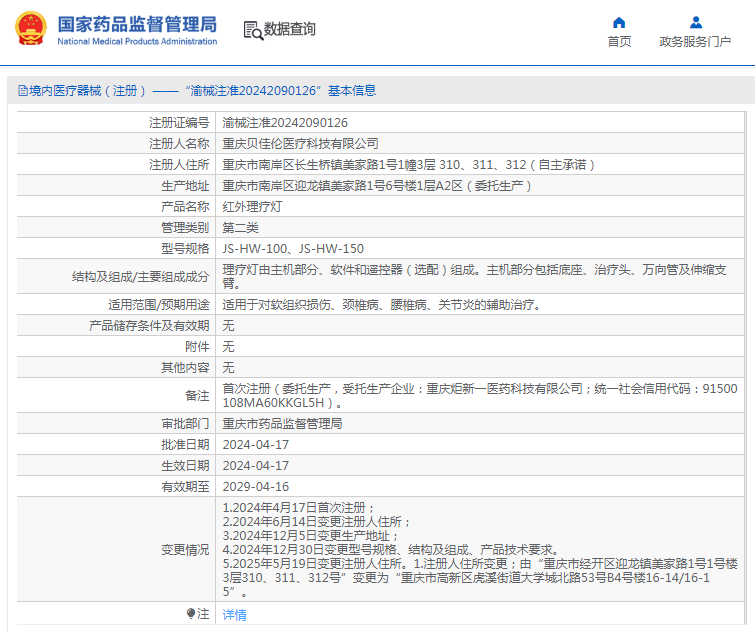The width and height of the screenshot is (755, 632).
Task: Click change entry 2024年6月14日变更注册人住所
Action: point(316,521)
